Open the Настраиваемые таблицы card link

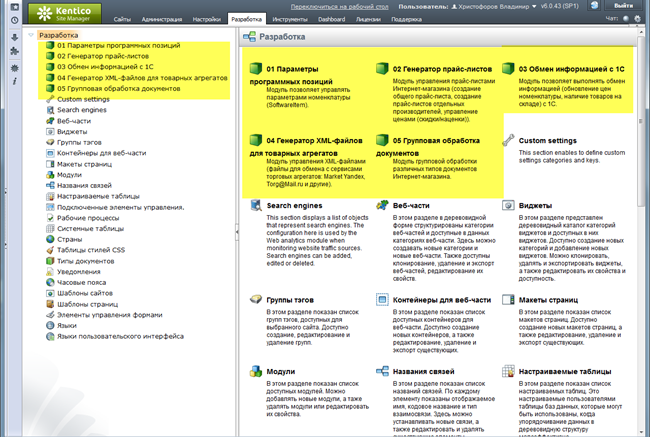click(565, 371)
